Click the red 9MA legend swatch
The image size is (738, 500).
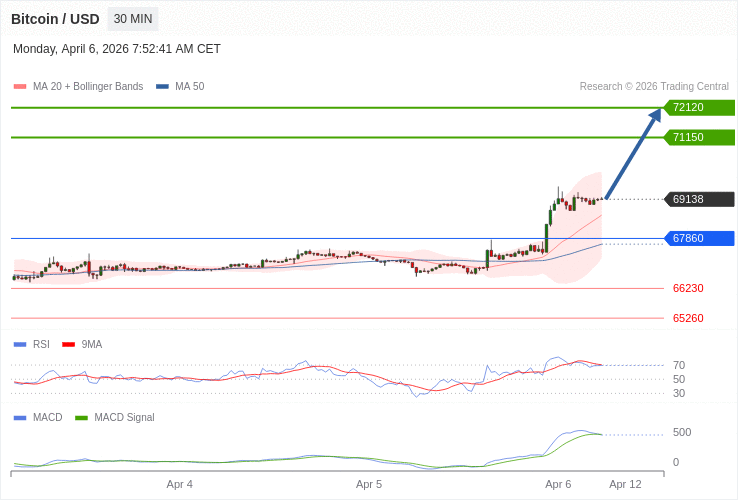point(69,345)
